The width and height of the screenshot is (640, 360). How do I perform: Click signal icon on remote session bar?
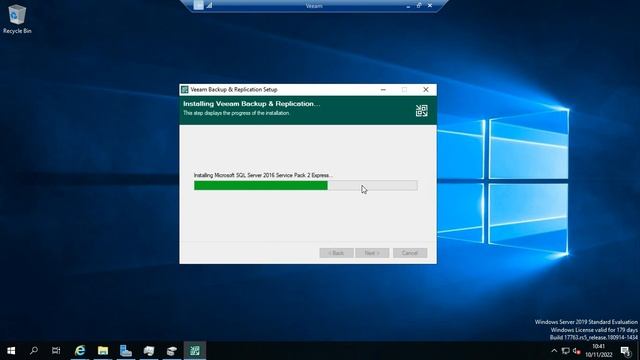[209, 5]
